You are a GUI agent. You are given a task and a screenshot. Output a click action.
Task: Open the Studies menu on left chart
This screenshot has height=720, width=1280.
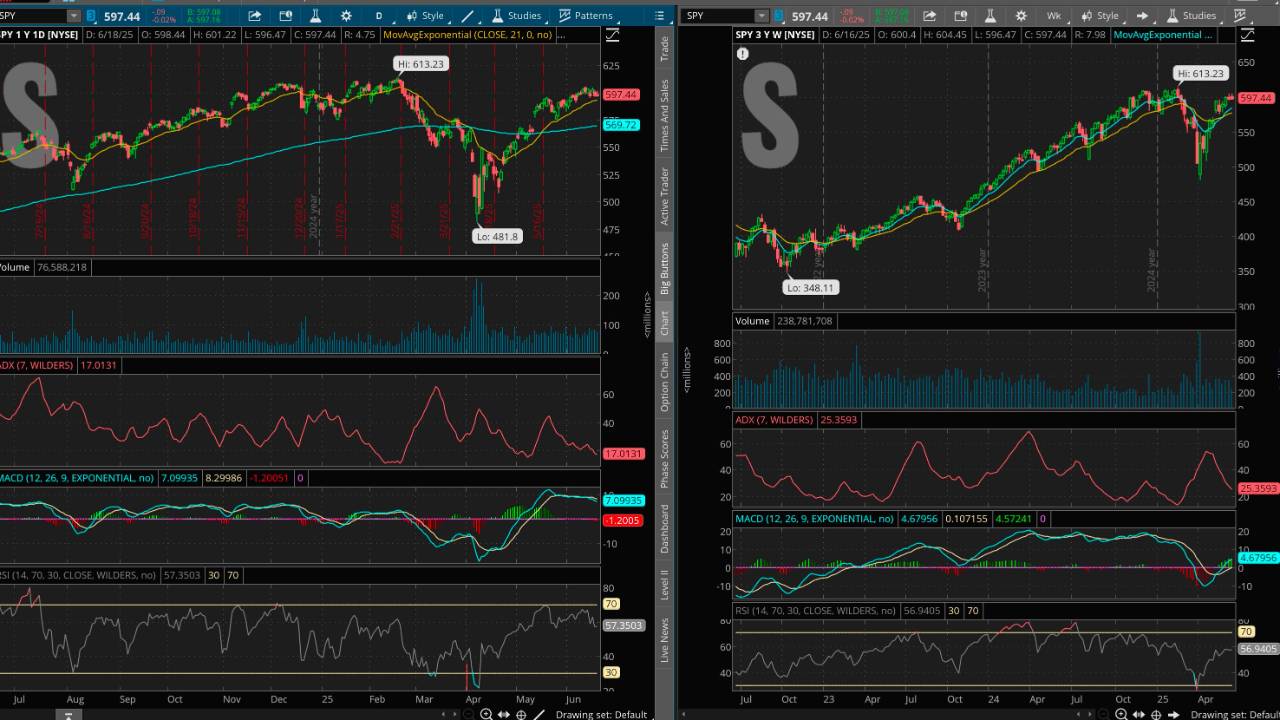[x=516, y=16]
